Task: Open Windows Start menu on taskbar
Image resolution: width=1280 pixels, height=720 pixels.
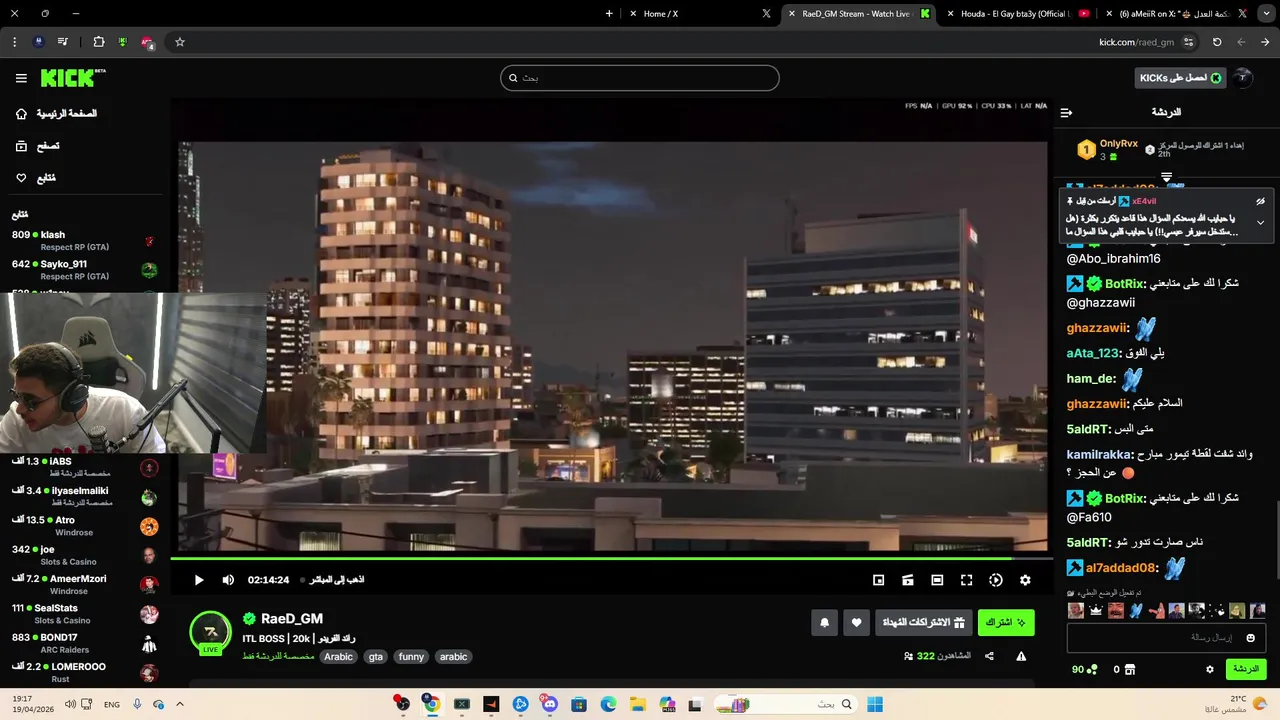Action: 875,704
